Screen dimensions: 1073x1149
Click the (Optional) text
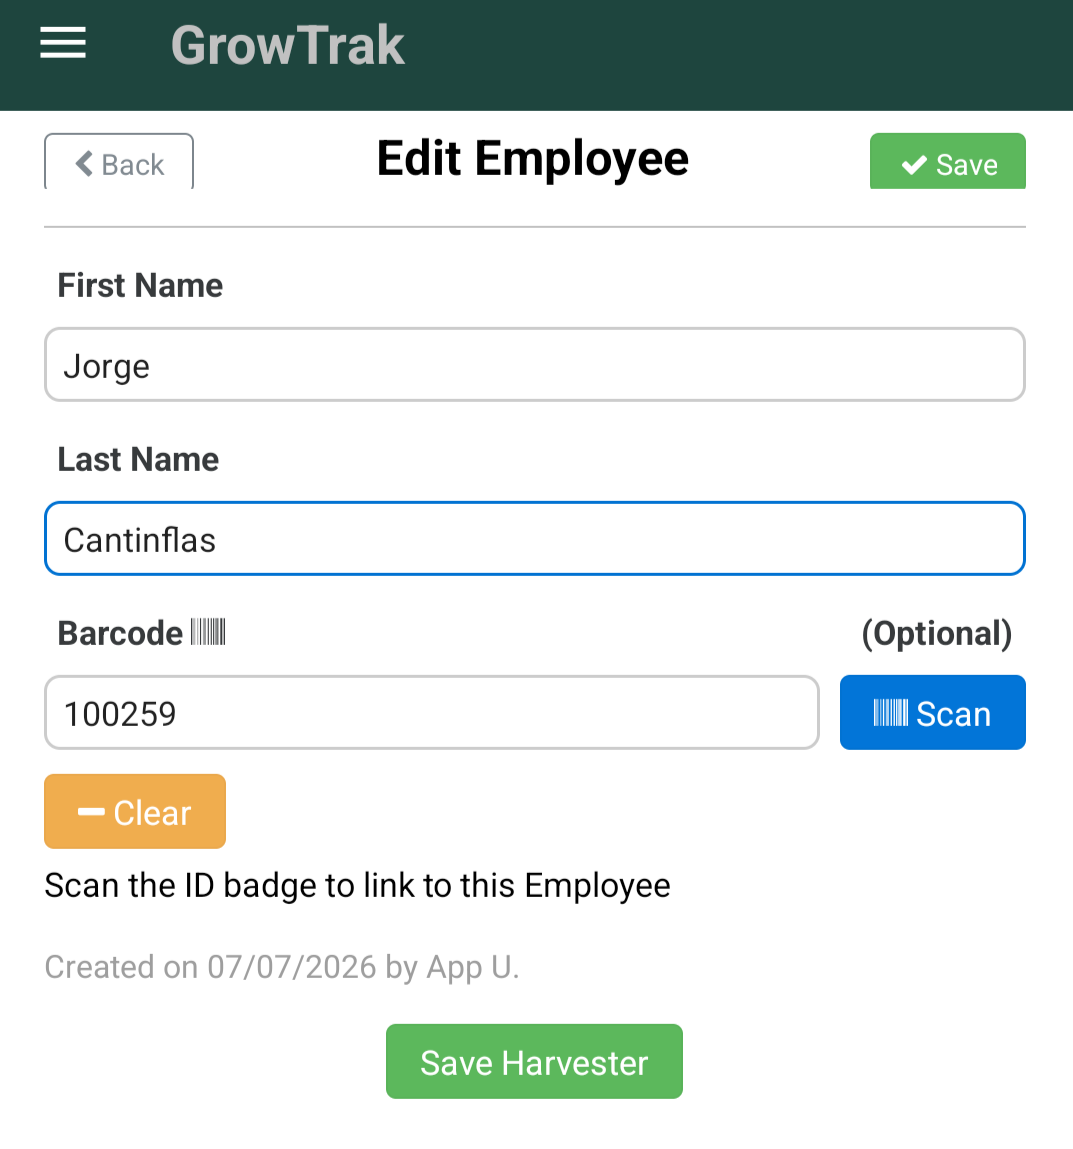pos(937,633)
